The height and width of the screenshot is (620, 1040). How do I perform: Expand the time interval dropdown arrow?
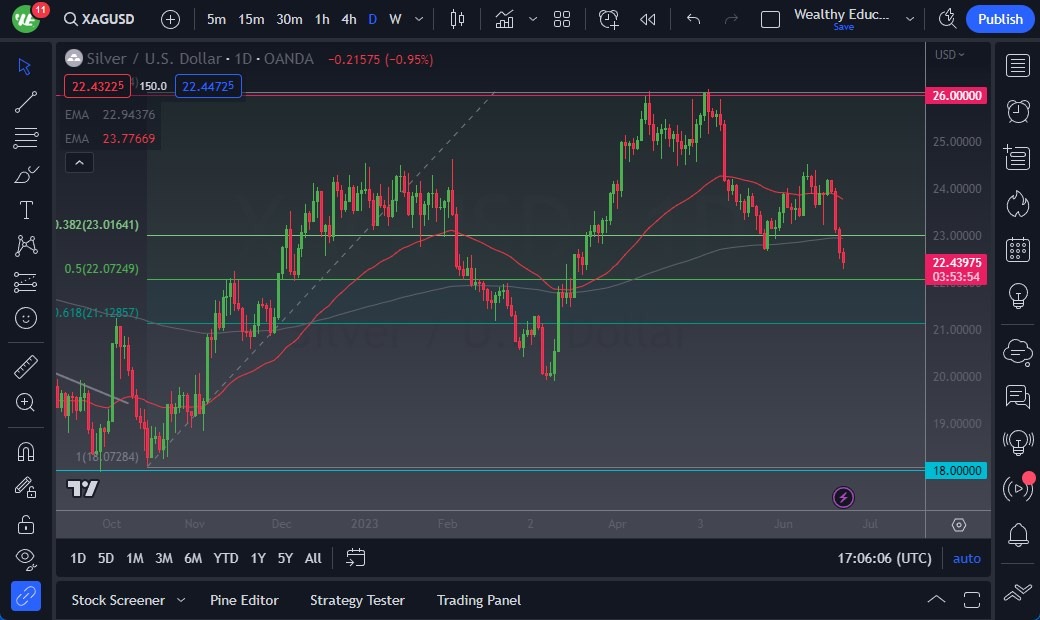(x=418, y=19)
